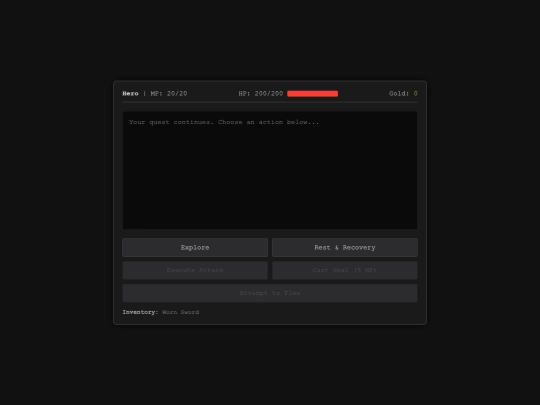
Task: Click the Inventory label
Action: [140, 312]
